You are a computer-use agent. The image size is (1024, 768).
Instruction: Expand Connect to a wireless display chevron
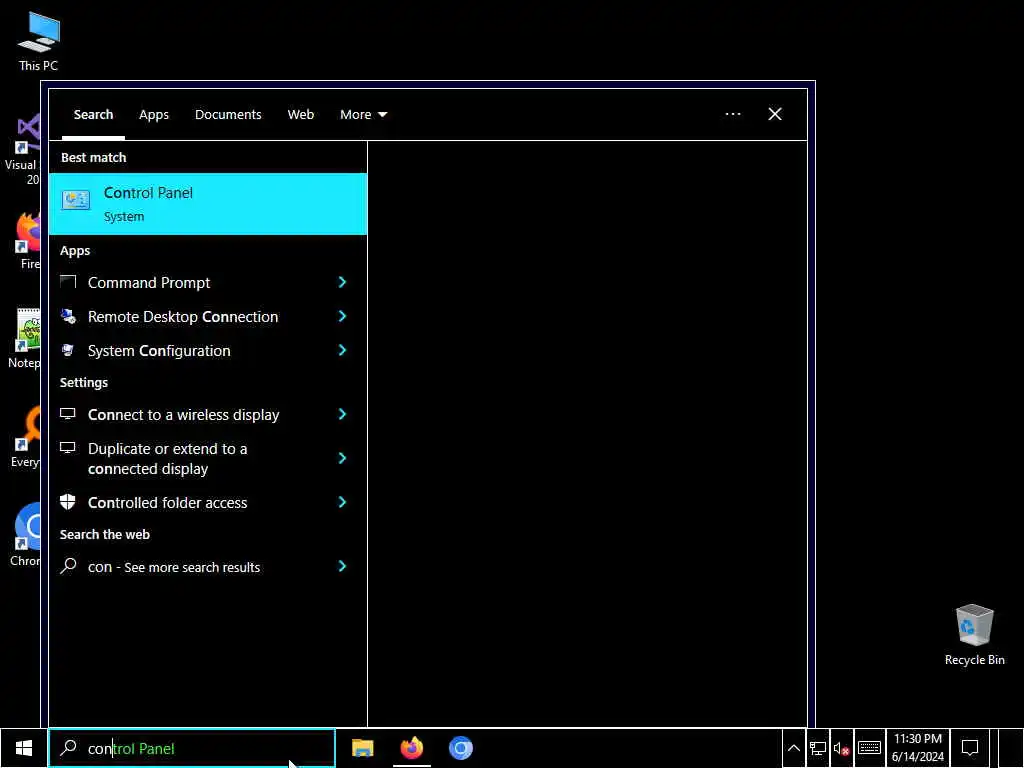point(342,414)
